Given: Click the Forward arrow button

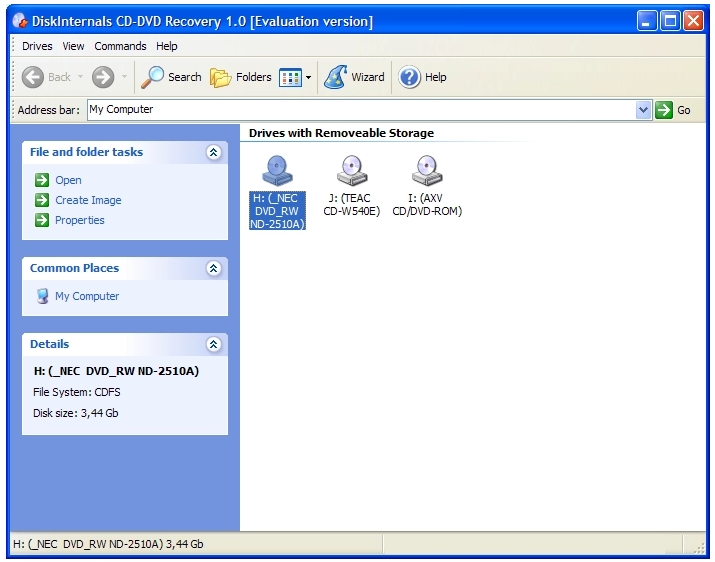Looking at the screenshot, I should [103, 77].
